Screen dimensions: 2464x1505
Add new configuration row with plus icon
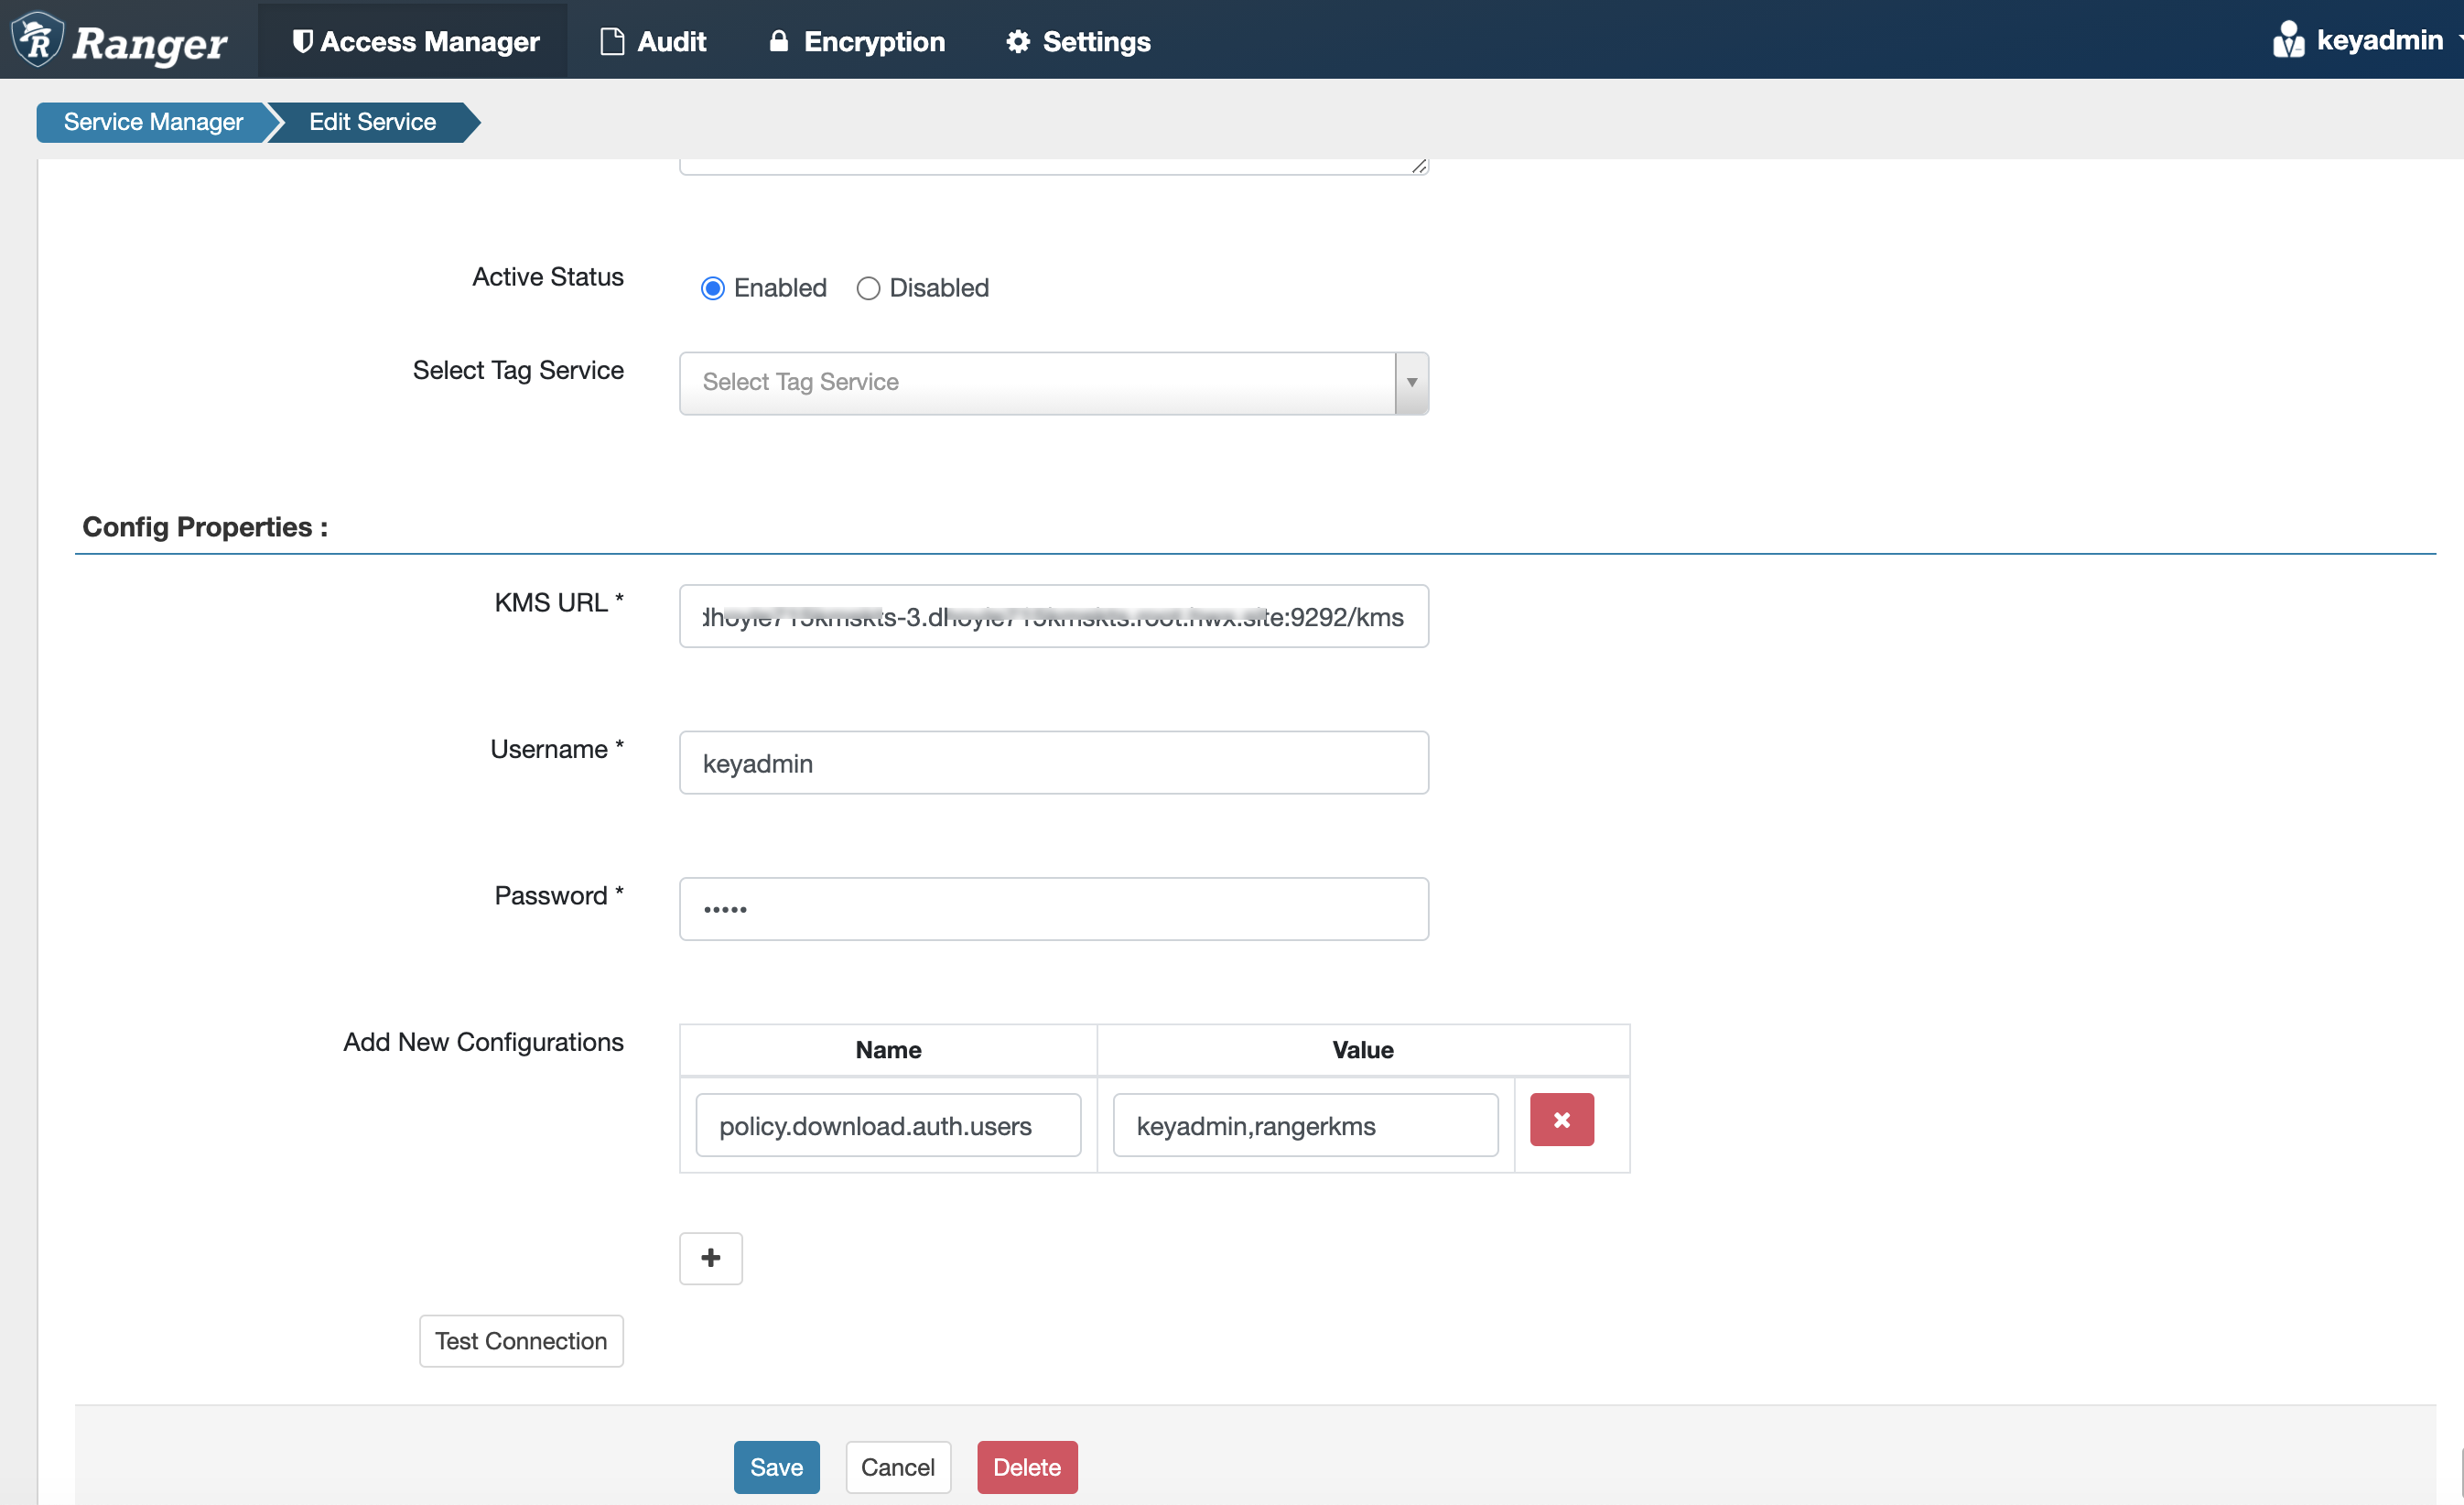[x=710, y=1258]
